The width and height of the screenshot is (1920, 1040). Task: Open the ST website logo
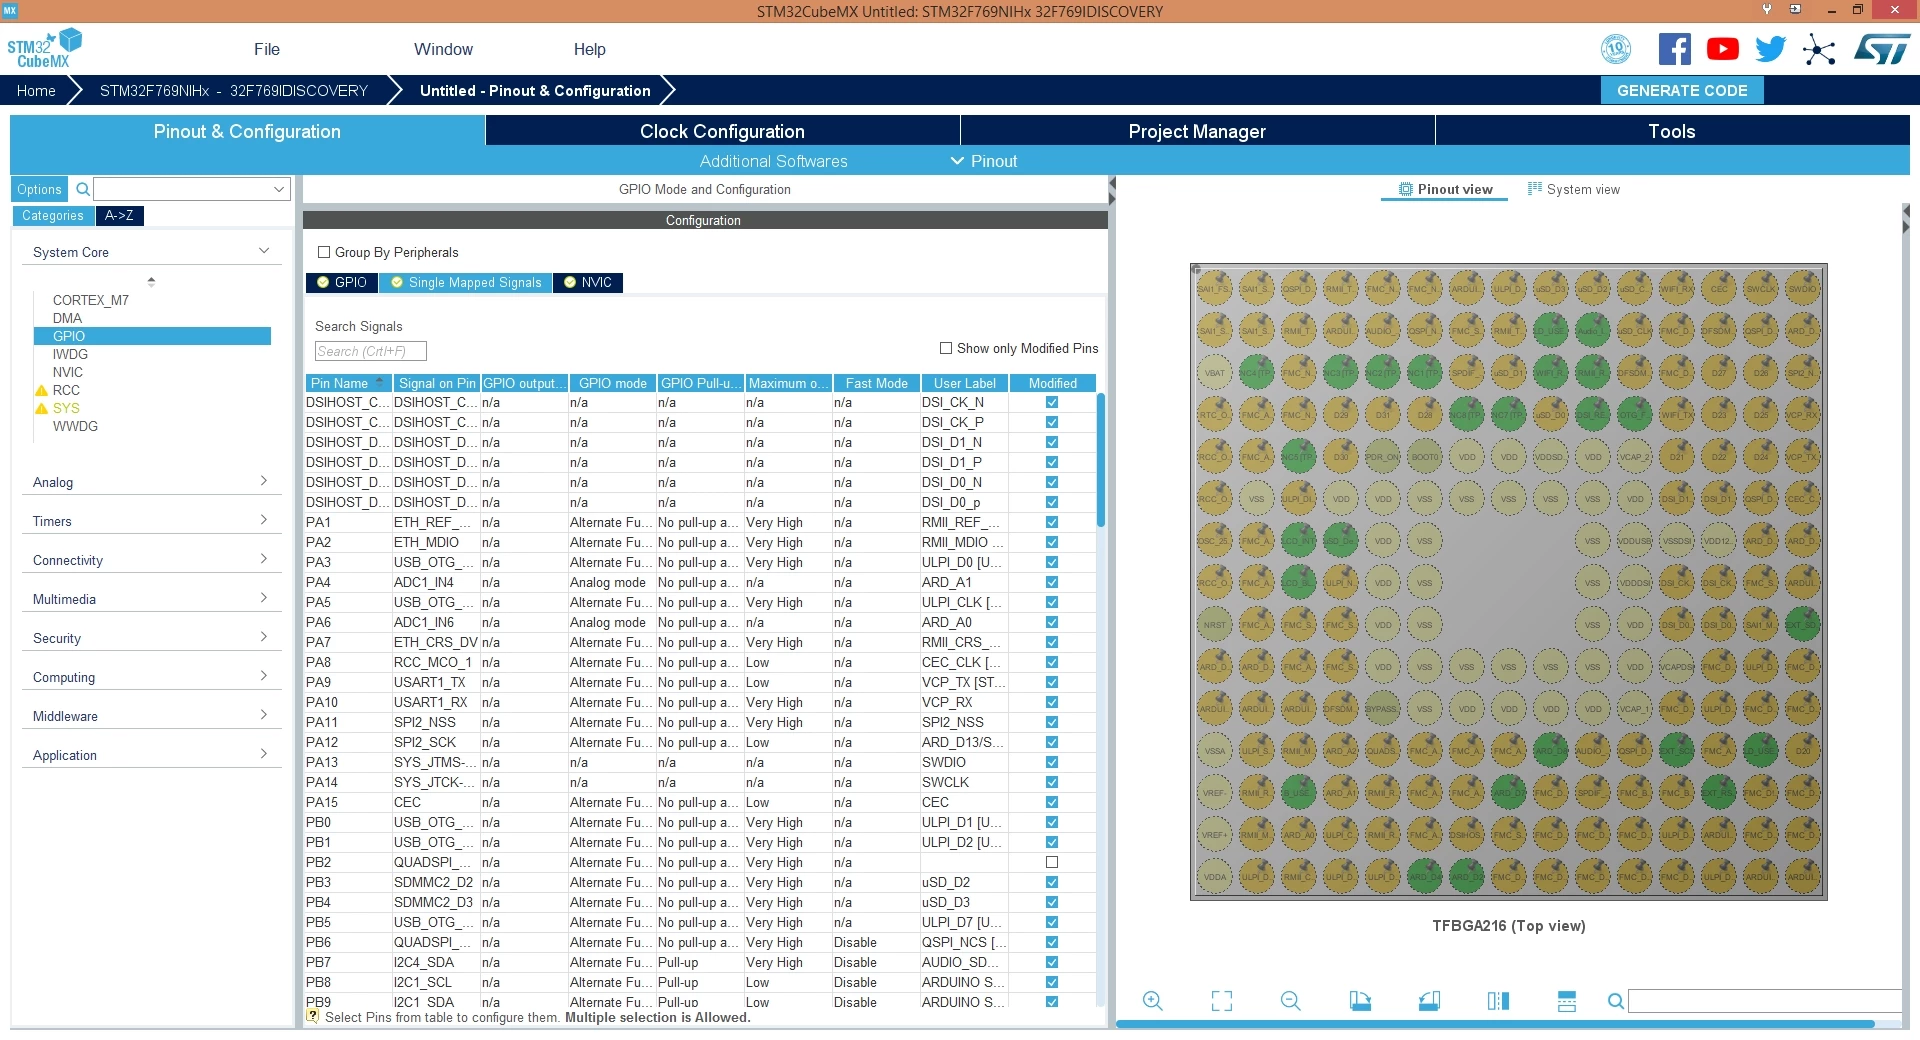coord(1882,49)
